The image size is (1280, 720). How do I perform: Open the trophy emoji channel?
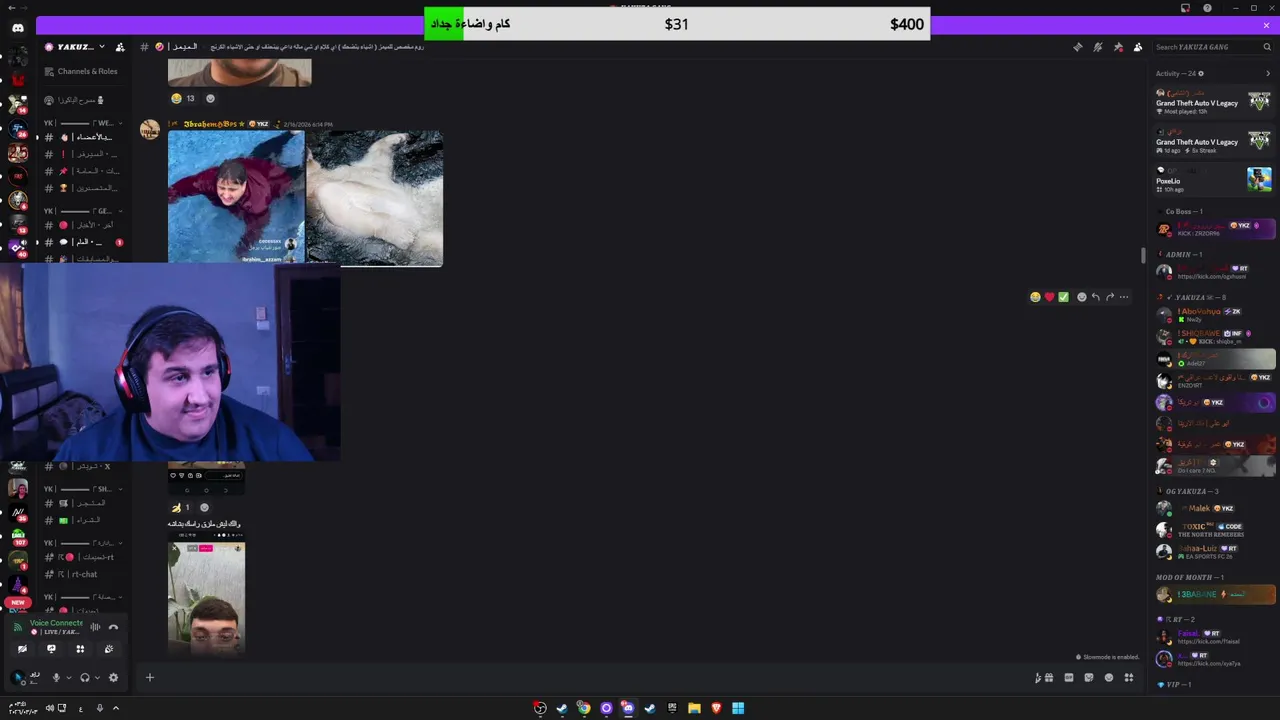(84, 188)
